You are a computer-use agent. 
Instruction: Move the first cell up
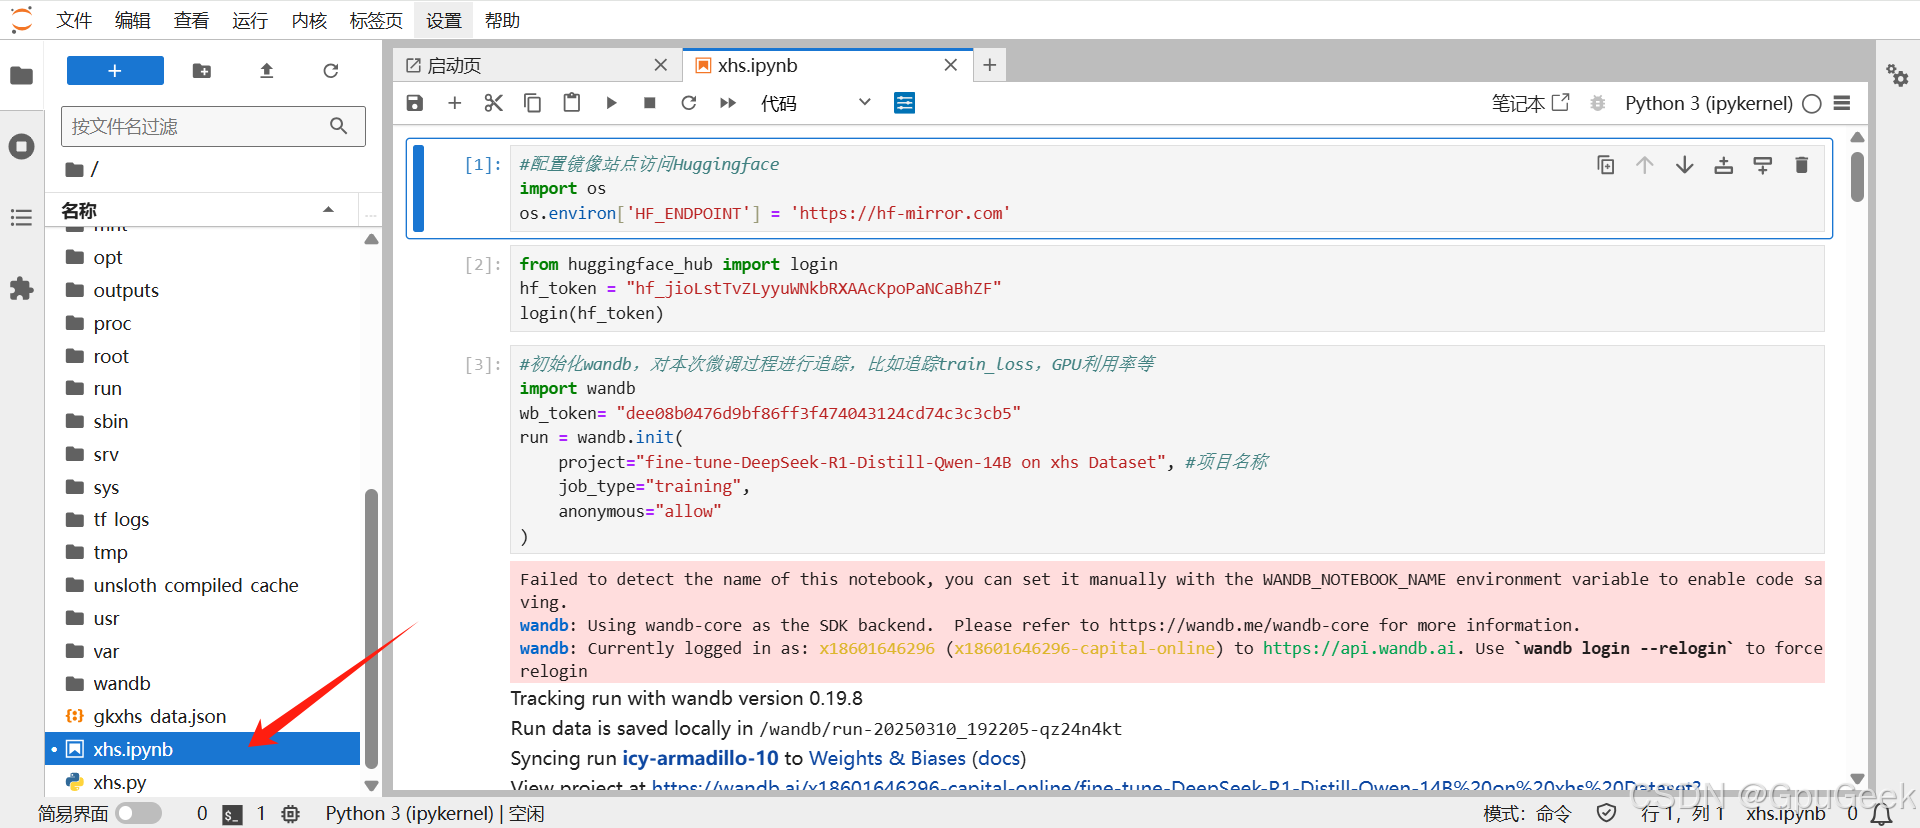click(x=1645, y=165)
